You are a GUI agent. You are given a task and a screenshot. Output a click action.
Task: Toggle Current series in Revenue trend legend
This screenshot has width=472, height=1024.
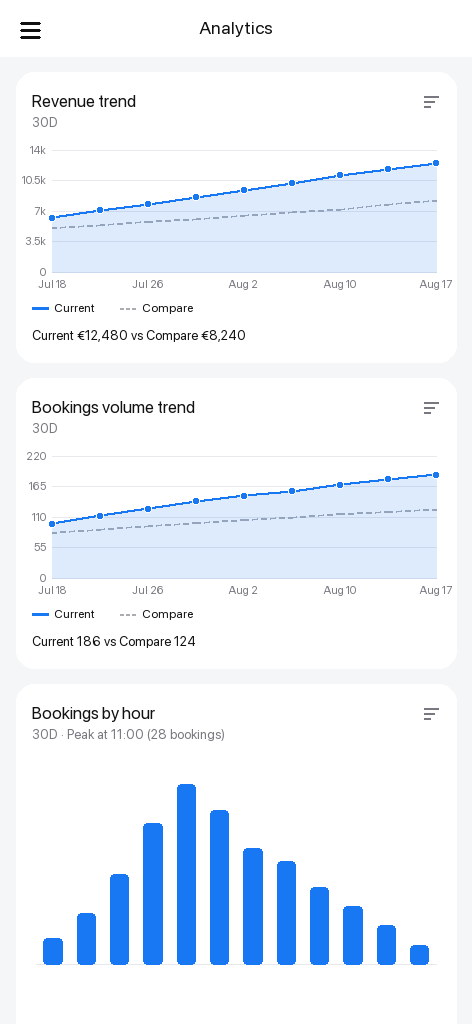coord(63,308)
